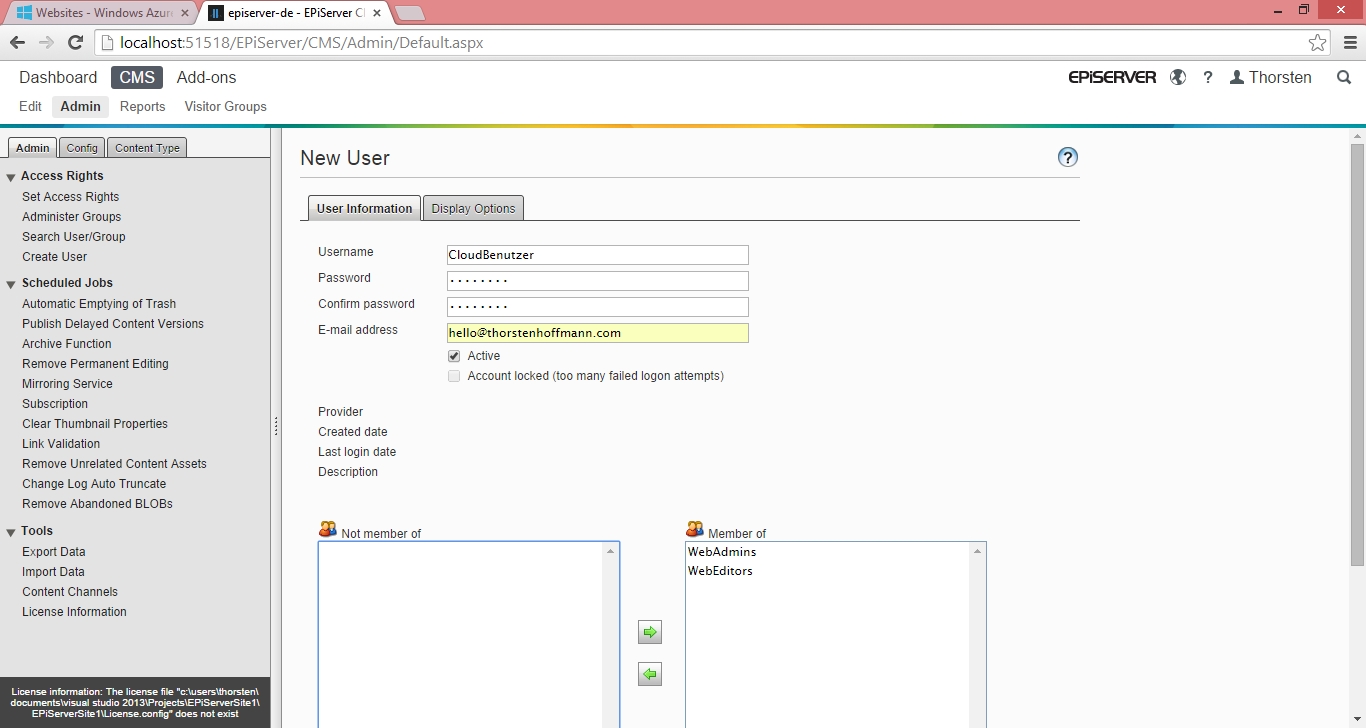The image size is (1366, 728).
Task: Click the globe icon in header
Action: pyautogui.click(x=1178, y=78)
